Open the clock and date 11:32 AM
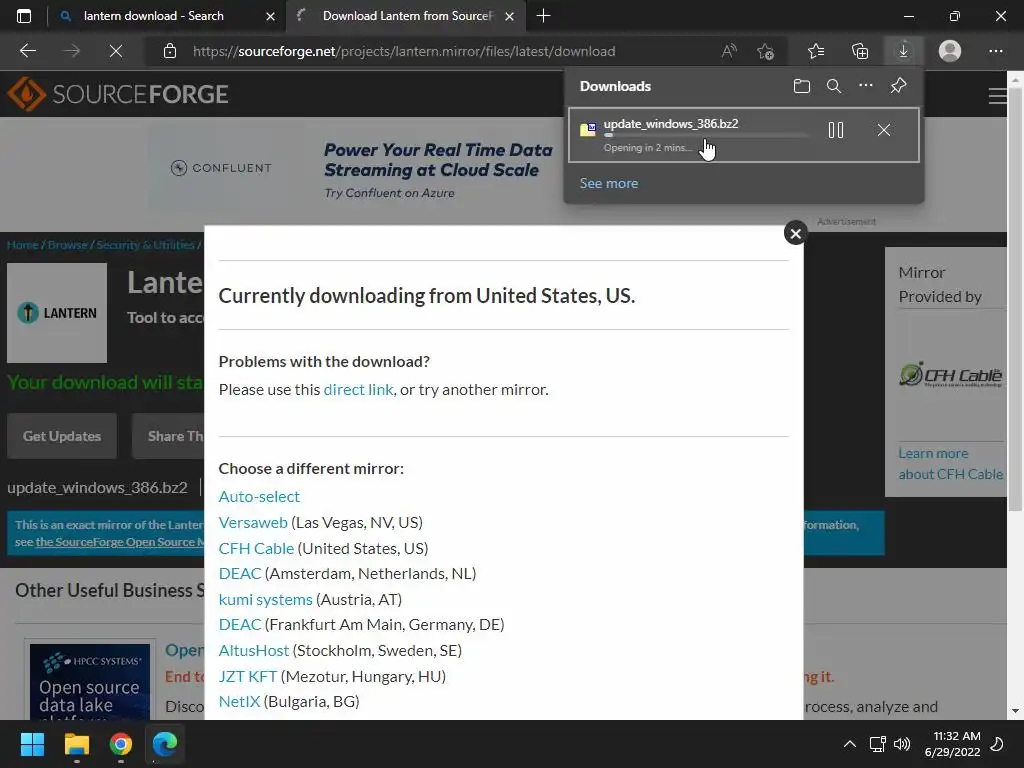This screenshot has height=768, width=1024. 953,744
